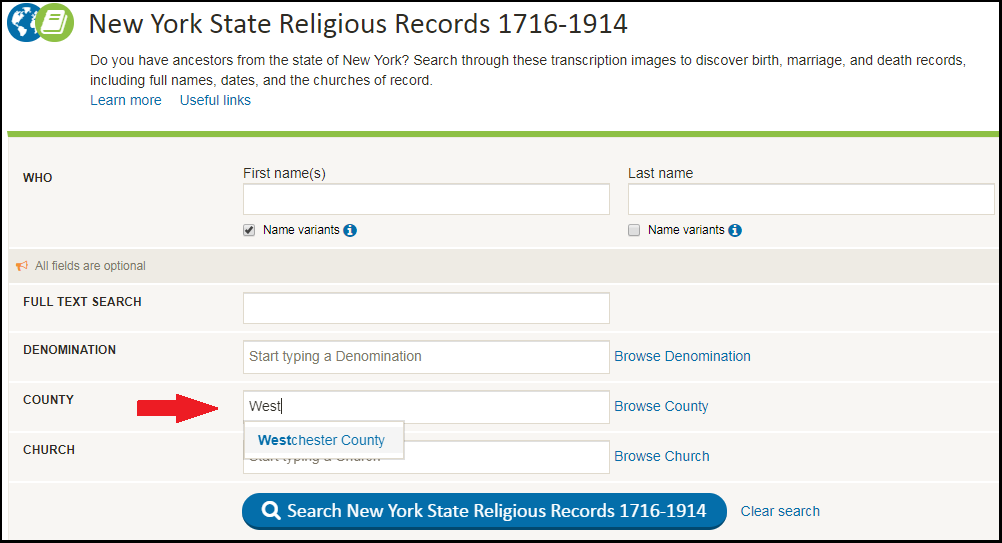Click 'Browse Church' link
The width and height of the screenshot is (1002, 543).
(x=662, y=456)
